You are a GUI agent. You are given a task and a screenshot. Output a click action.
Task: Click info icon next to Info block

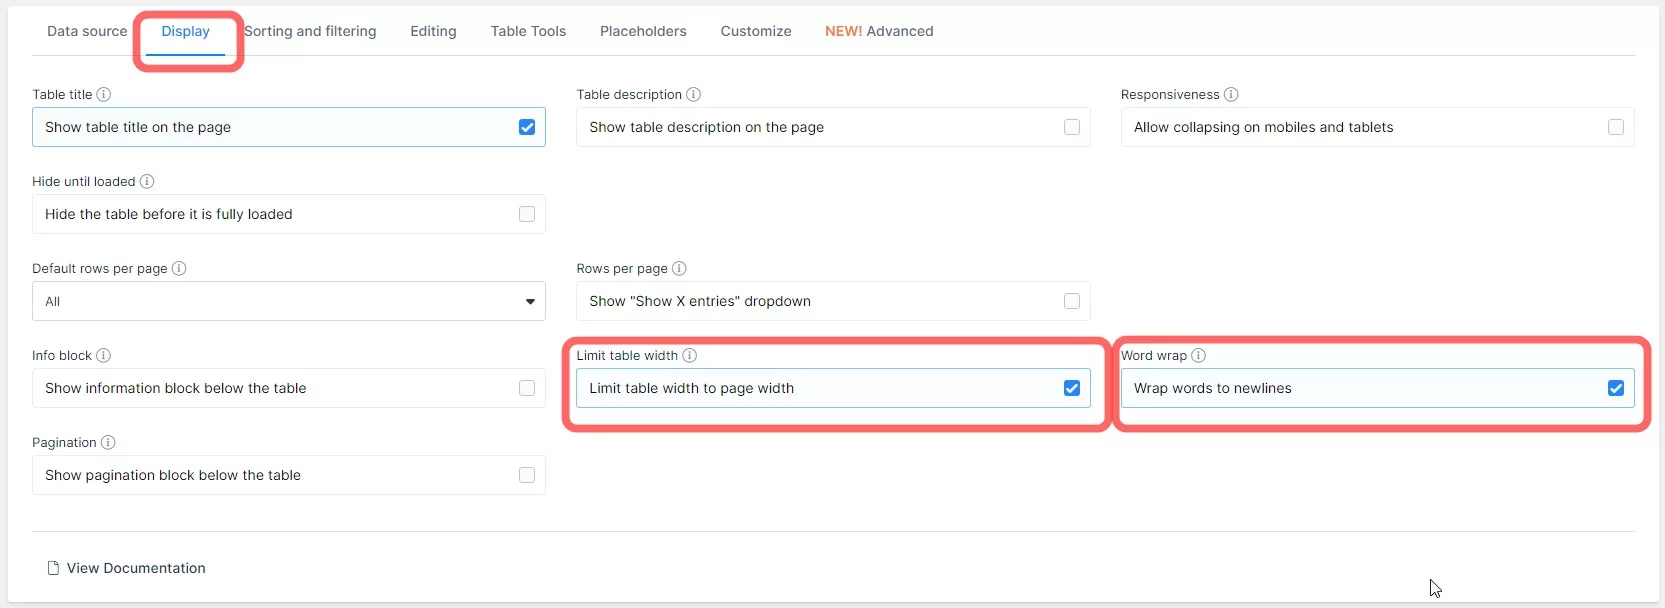(103, 356)
